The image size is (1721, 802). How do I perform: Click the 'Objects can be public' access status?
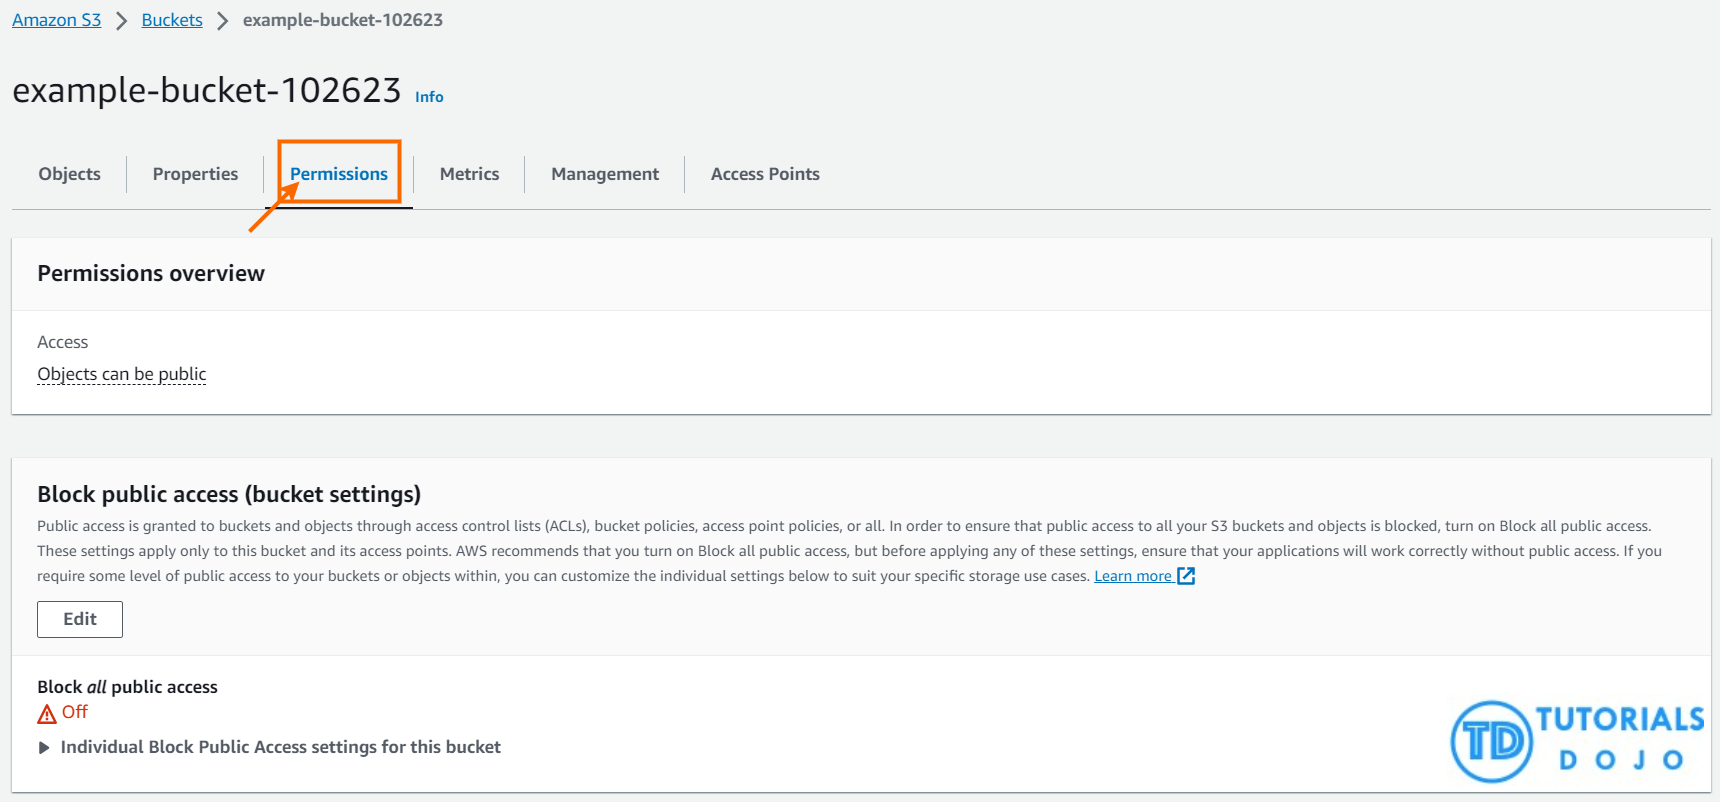point(121,374)
